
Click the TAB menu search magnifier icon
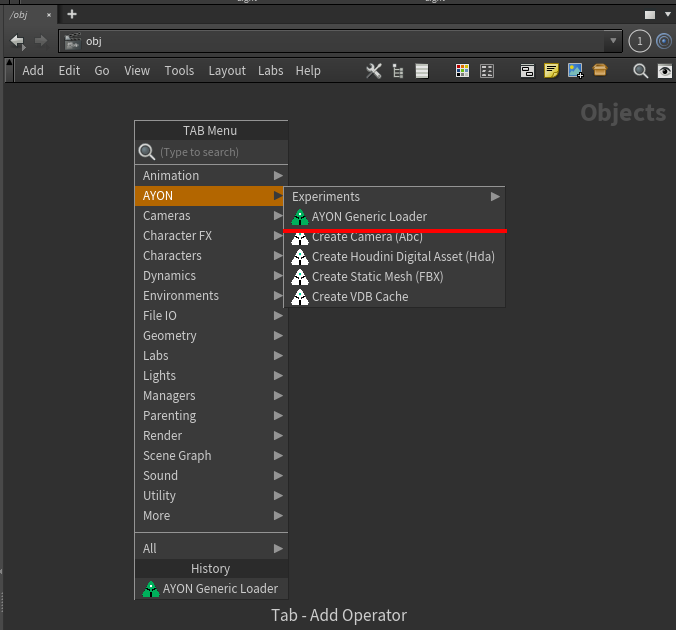pyautogui.click(x=147, y=152)
